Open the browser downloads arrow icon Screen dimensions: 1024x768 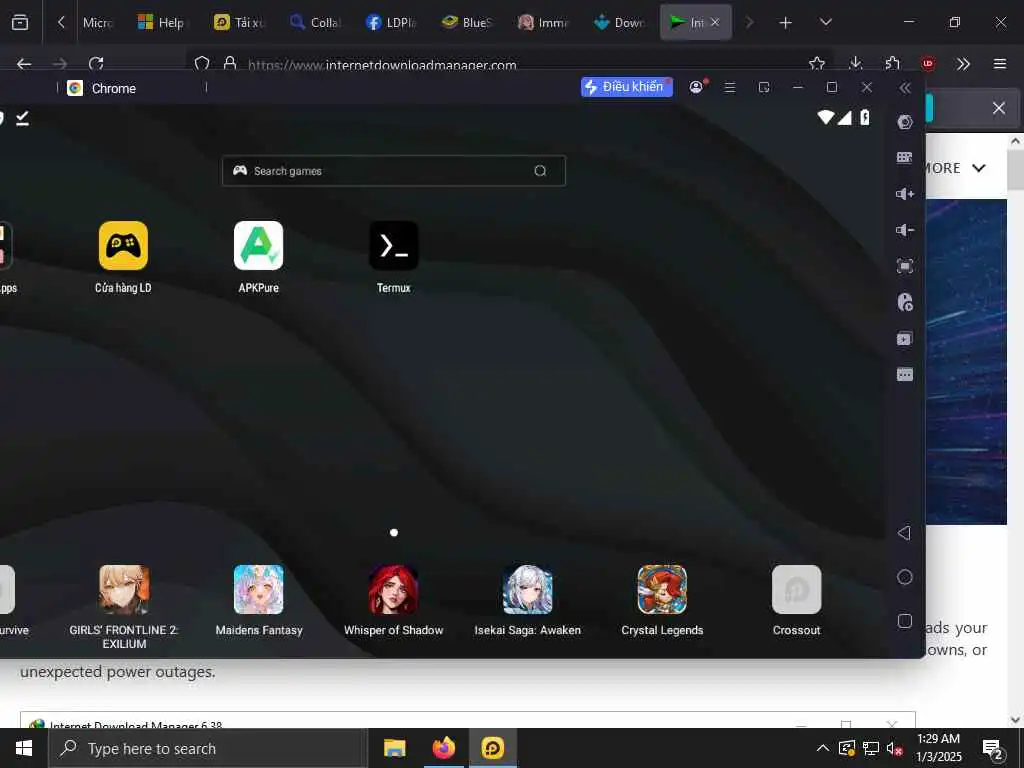point(856,63)
